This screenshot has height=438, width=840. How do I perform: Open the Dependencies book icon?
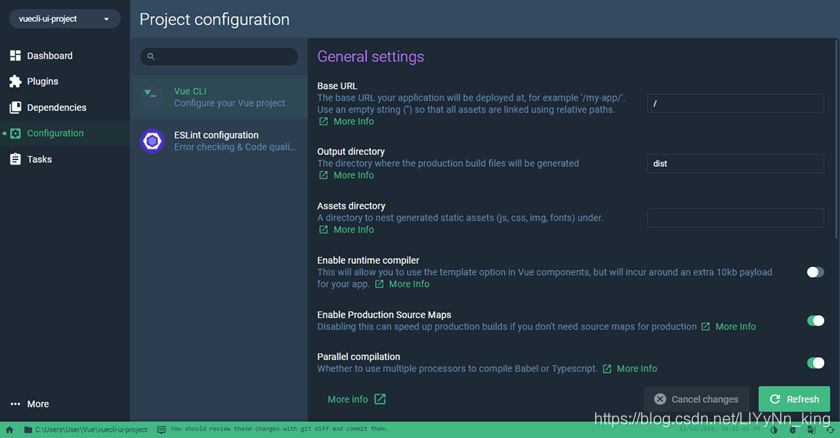click(x=16, y=108)
